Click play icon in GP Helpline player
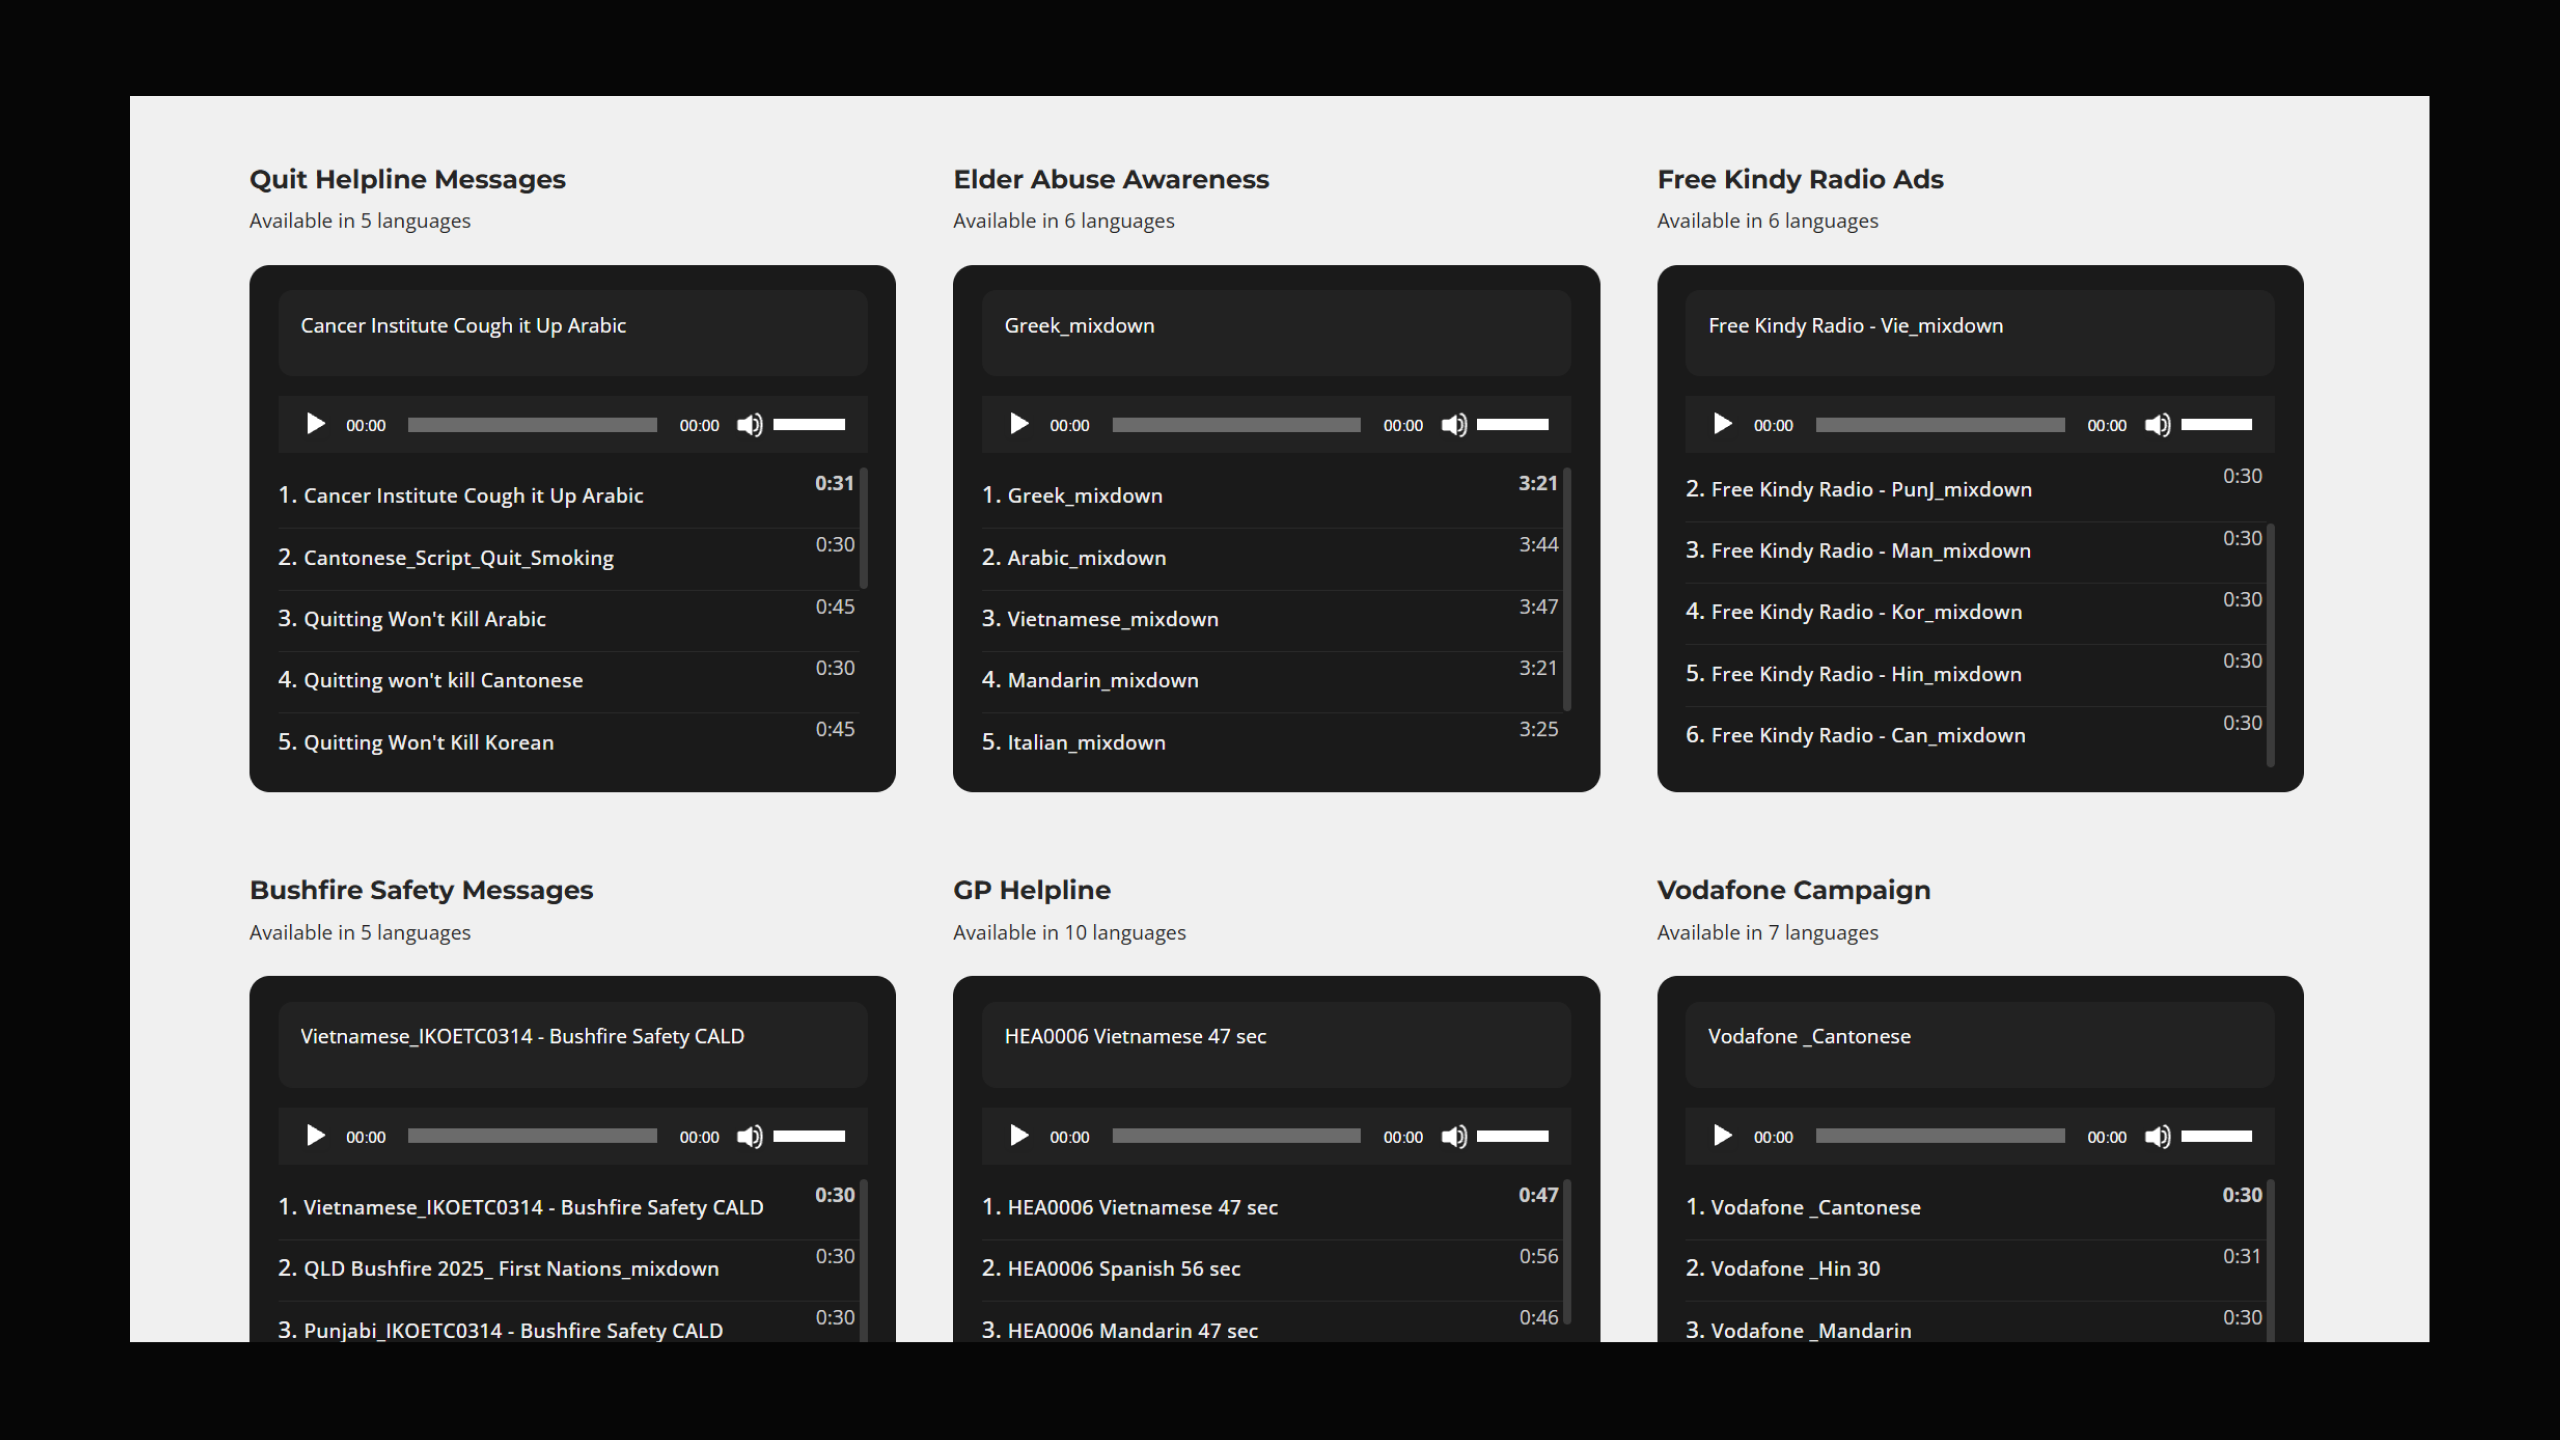Image resolution: width=2560 pixels, height=1440 pixels. pos(1019,1136)
